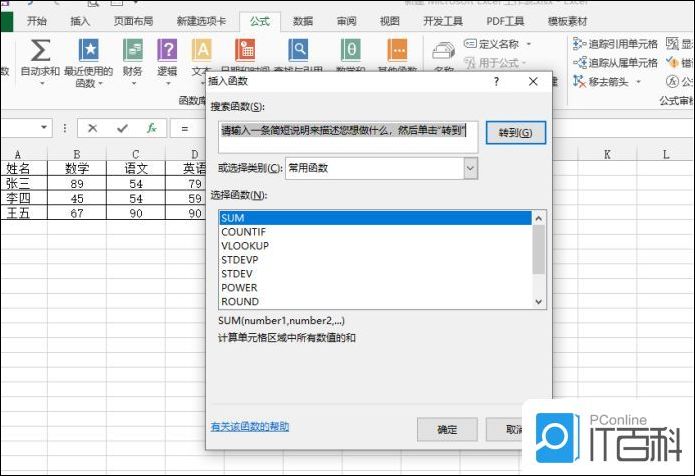Open the Name Box dropdown arrow
This screenshot has width=695, height=476.
tap(44, 128)
